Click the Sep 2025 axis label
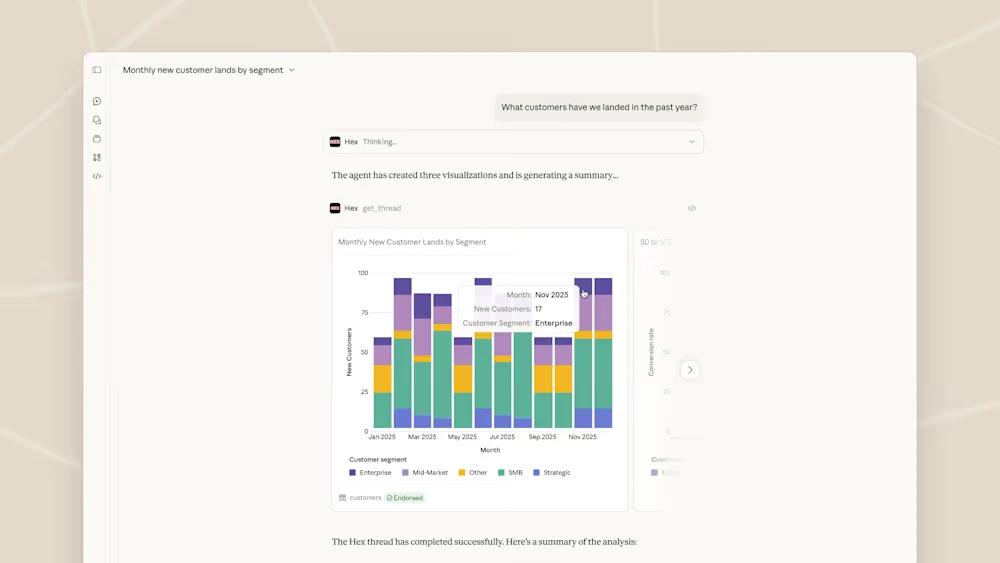This screenshot has width=1000, height=563. (542, 437)
